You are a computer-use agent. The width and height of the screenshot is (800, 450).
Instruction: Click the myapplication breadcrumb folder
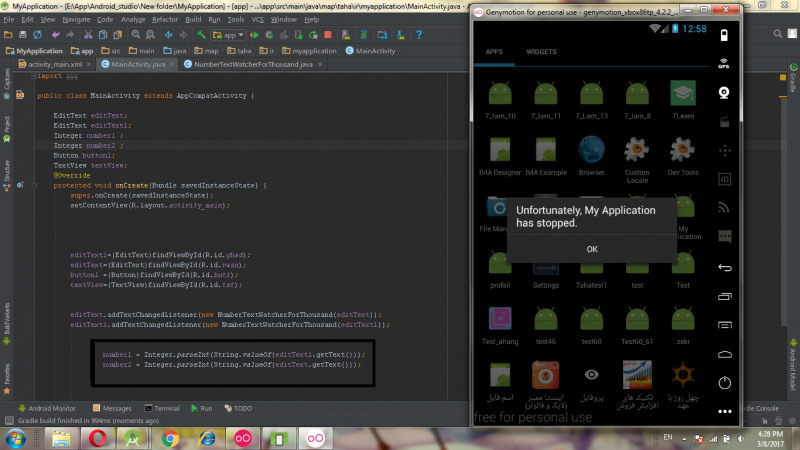[309, 51]
